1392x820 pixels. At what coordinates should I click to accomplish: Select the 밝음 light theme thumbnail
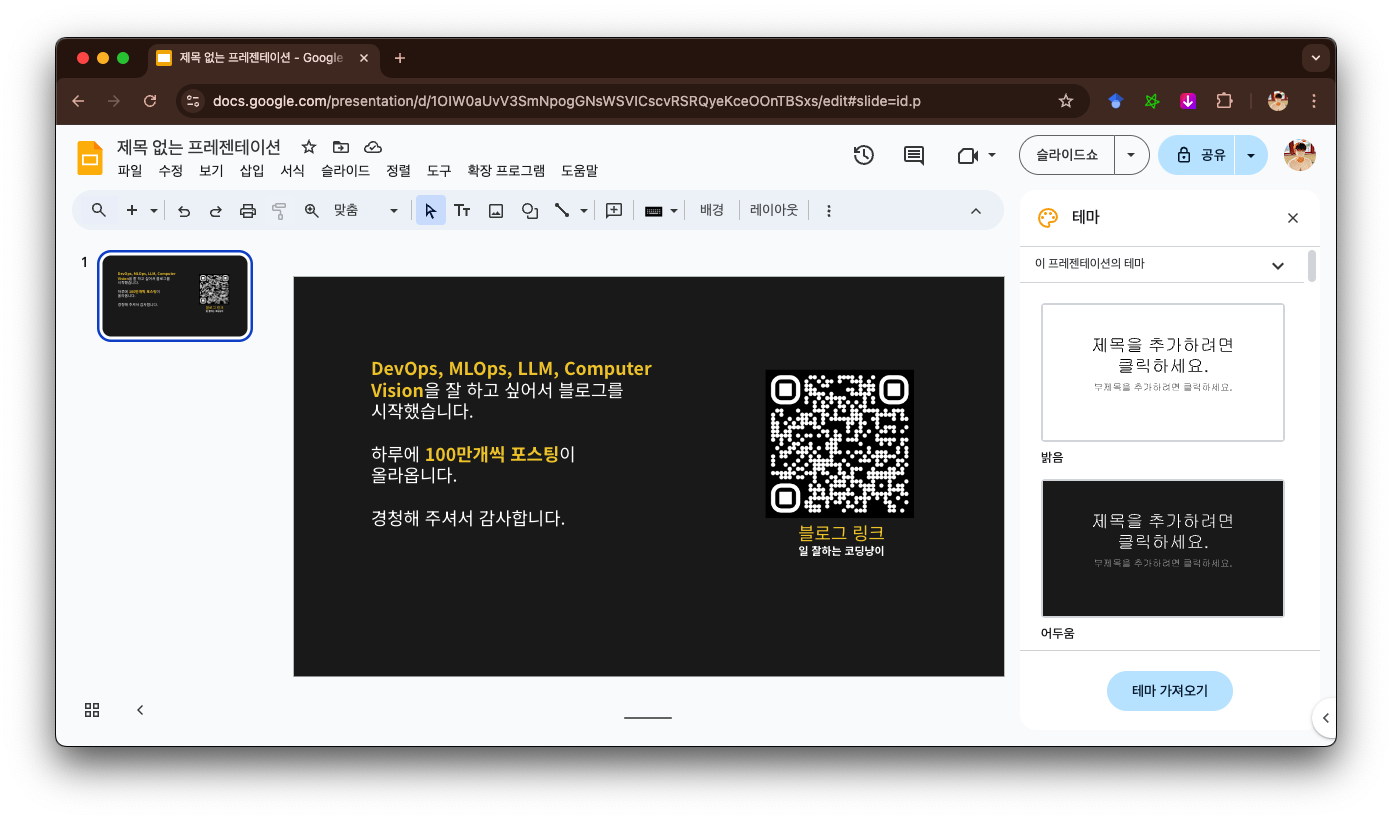[1163, 372]
